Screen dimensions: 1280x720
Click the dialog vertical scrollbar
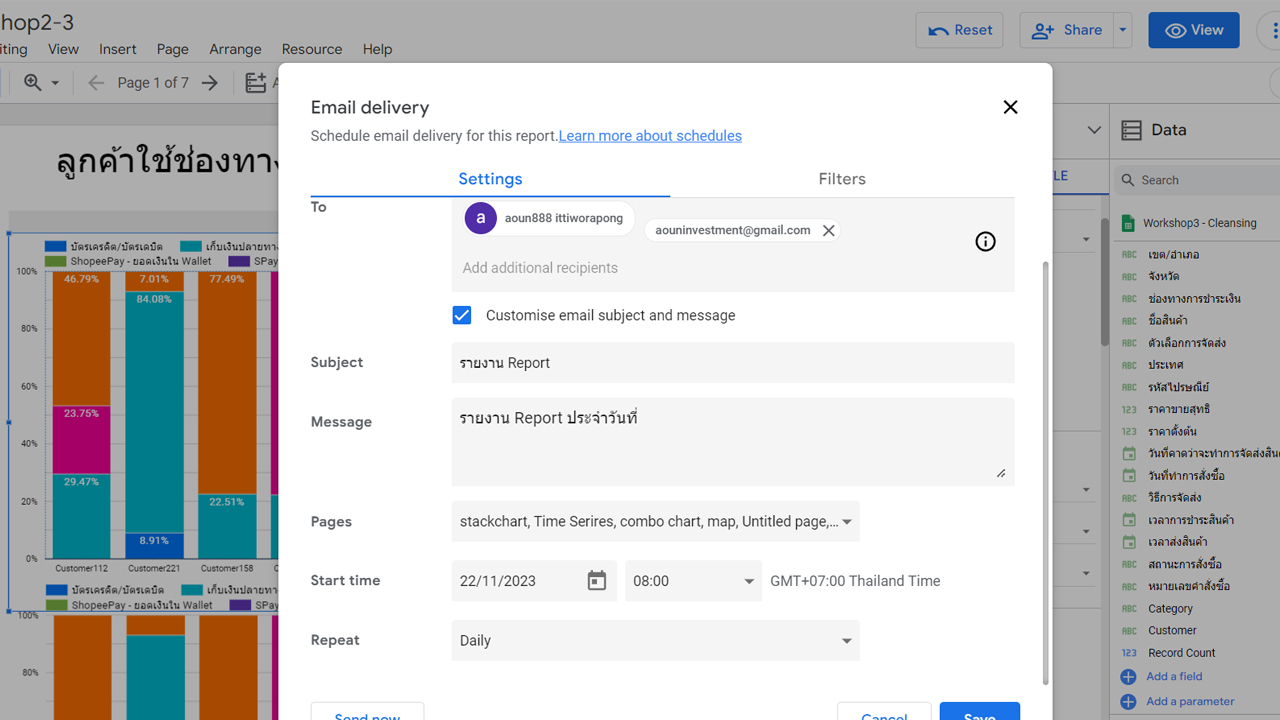1046,473
